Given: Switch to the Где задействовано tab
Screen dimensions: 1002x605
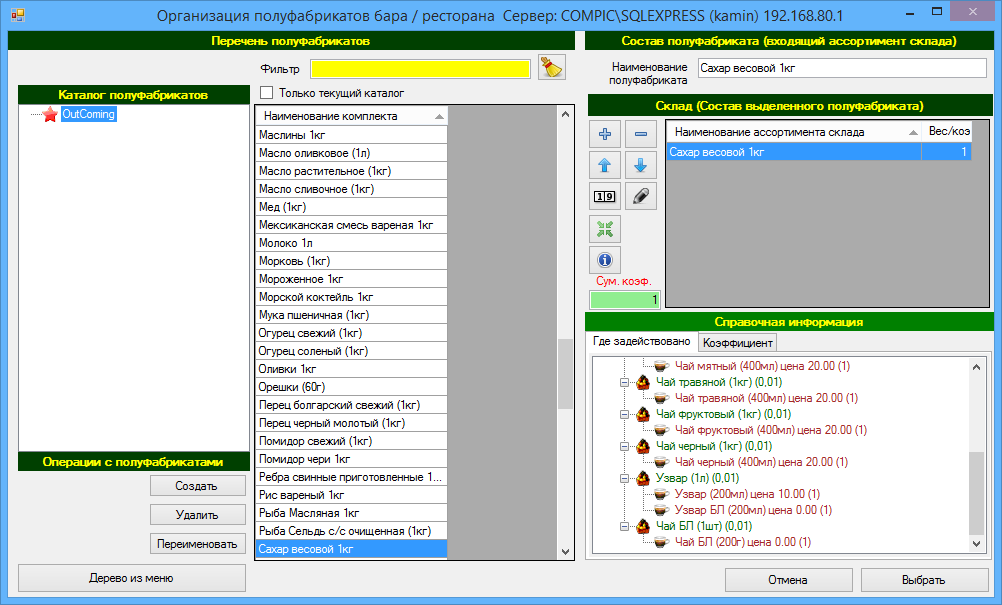Looking at the screenshot, I should pyautogui.click(x=642, y=341).
